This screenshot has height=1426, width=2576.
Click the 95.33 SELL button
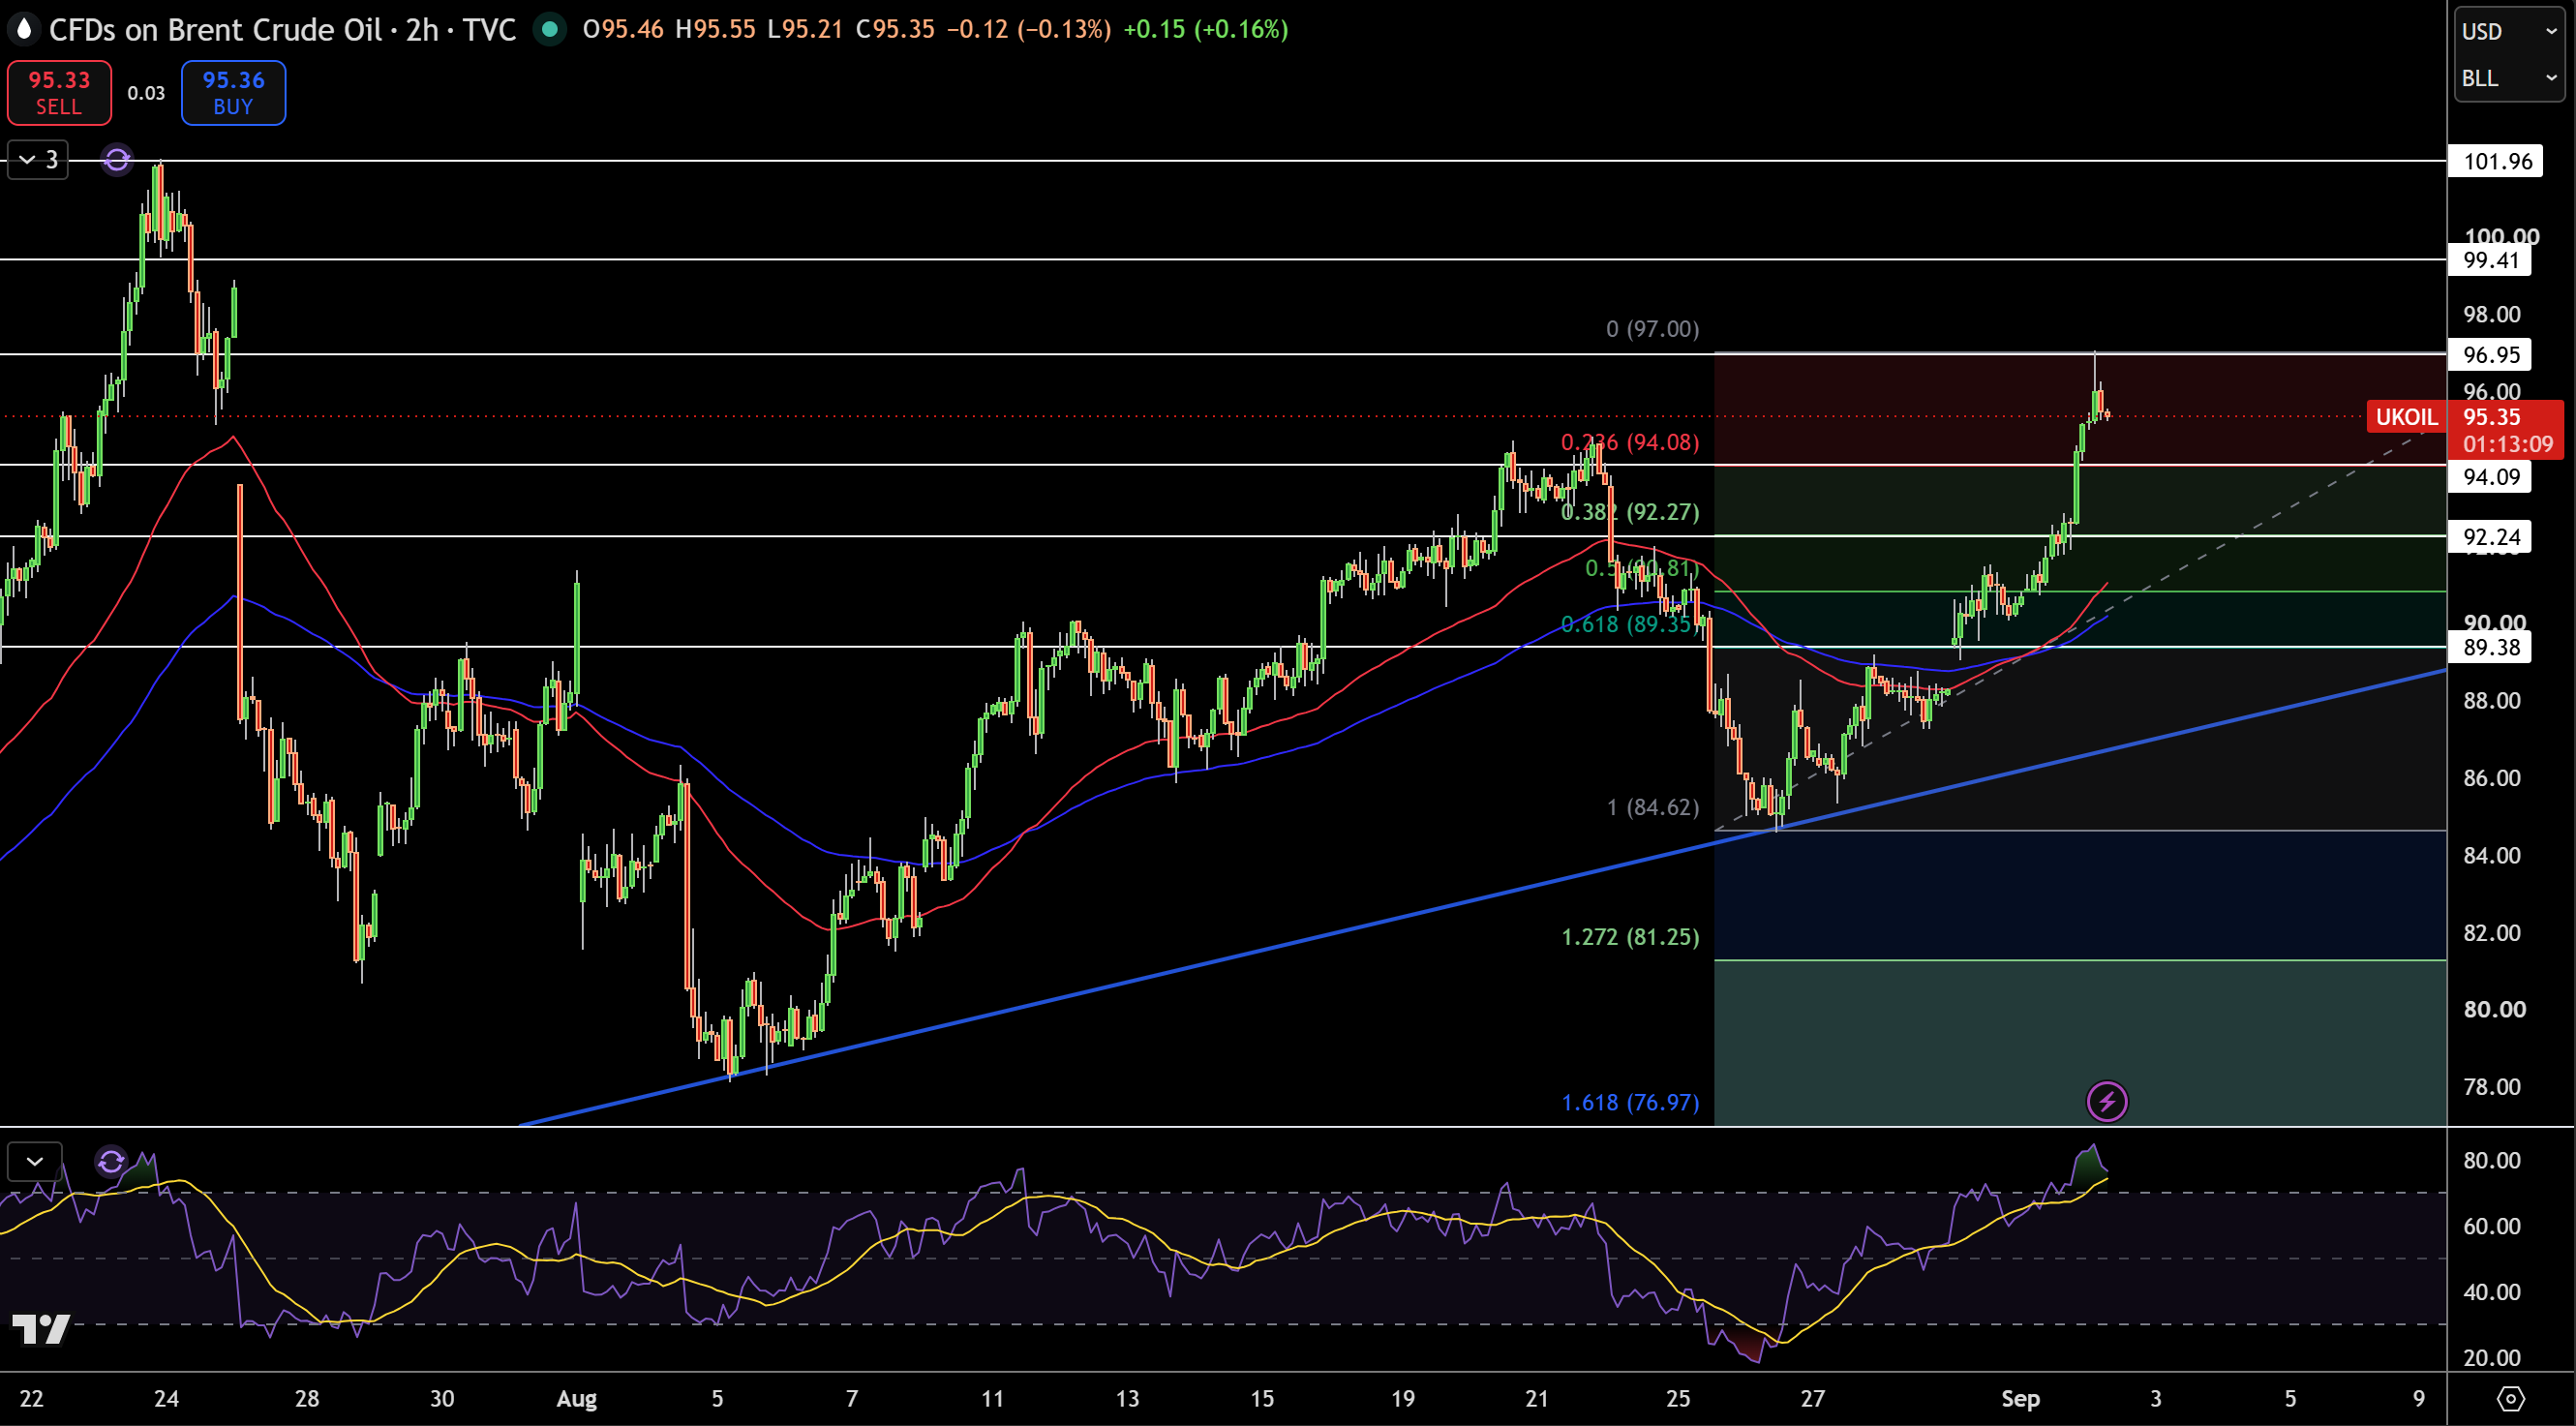pyautogui.click(x=59, y=93)
